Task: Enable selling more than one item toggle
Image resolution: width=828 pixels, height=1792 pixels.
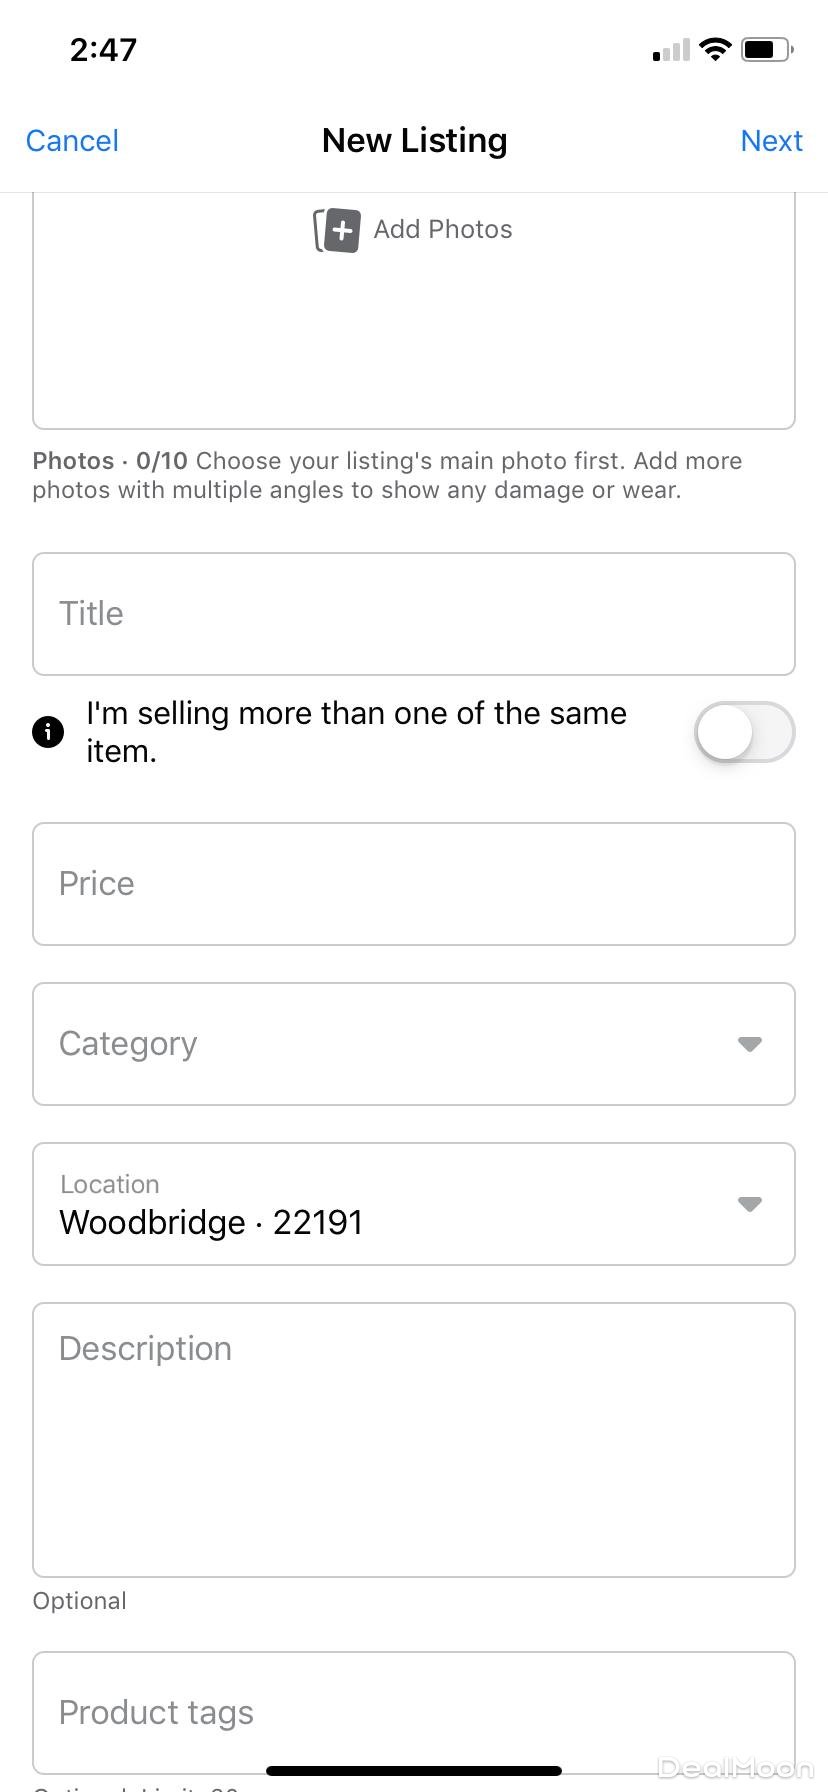Action: click(744, 732)
